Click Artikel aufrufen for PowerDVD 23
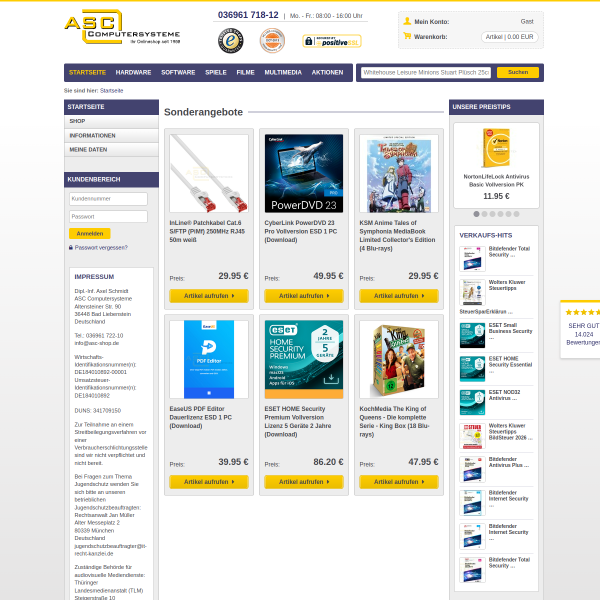The height and width of the screenshot is (600, 600). 304,296
